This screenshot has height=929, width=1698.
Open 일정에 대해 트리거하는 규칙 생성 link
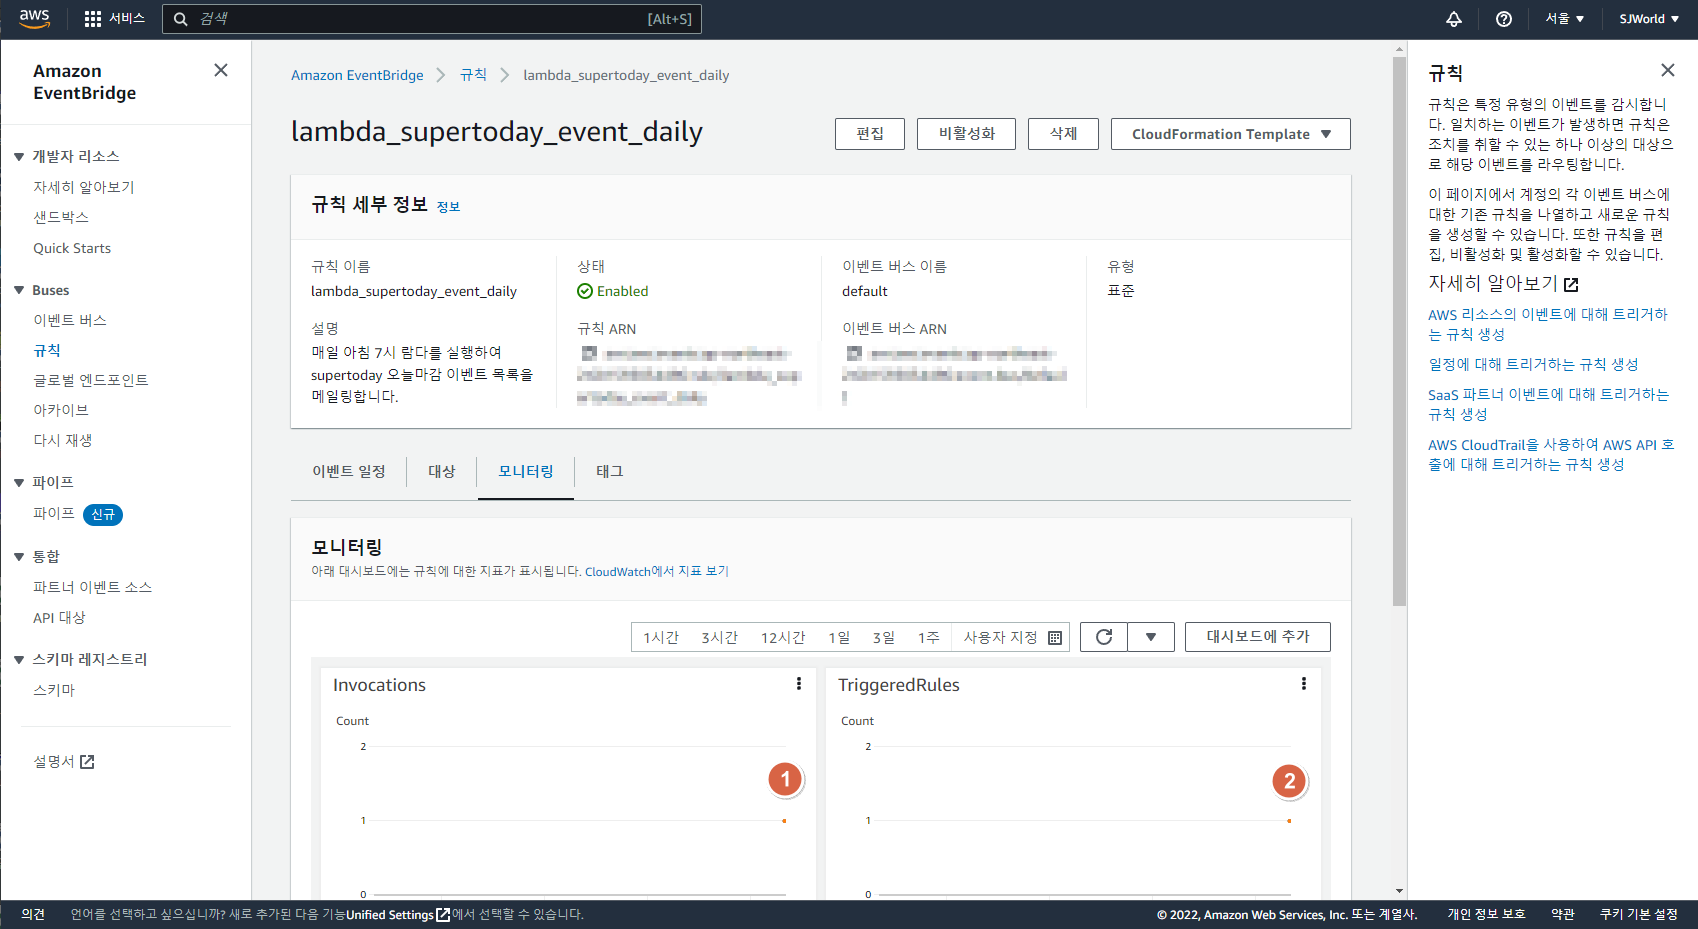1533,365
